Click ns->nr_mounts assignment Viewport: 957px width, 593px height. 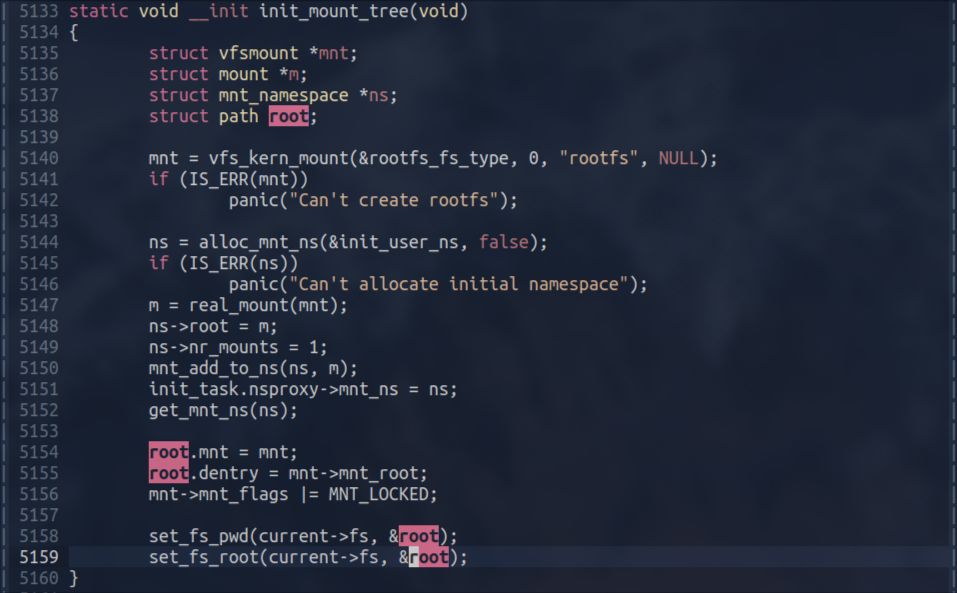pos(238,347)
